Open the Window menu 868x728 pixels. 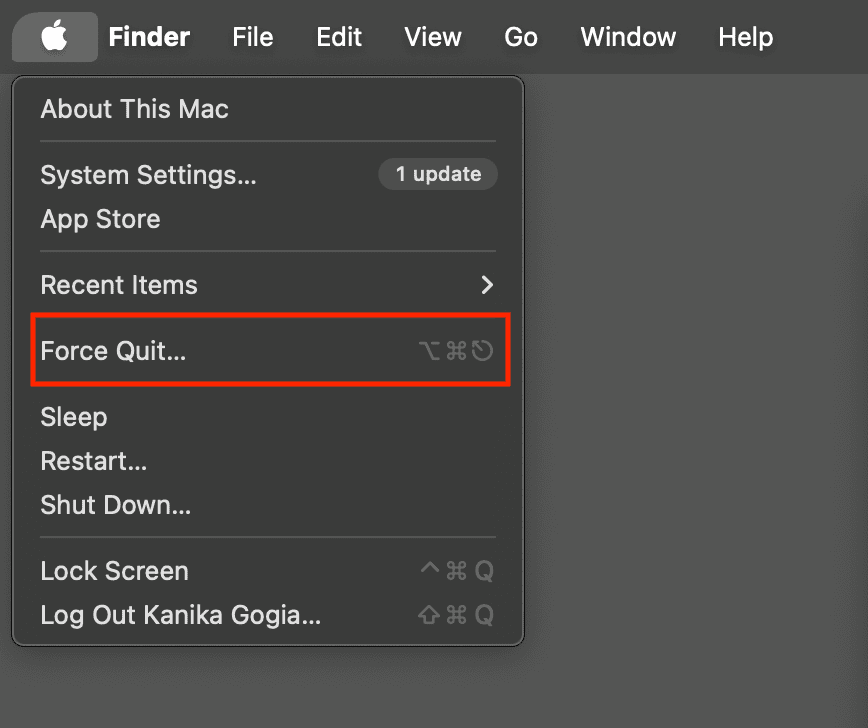(627, 36)
